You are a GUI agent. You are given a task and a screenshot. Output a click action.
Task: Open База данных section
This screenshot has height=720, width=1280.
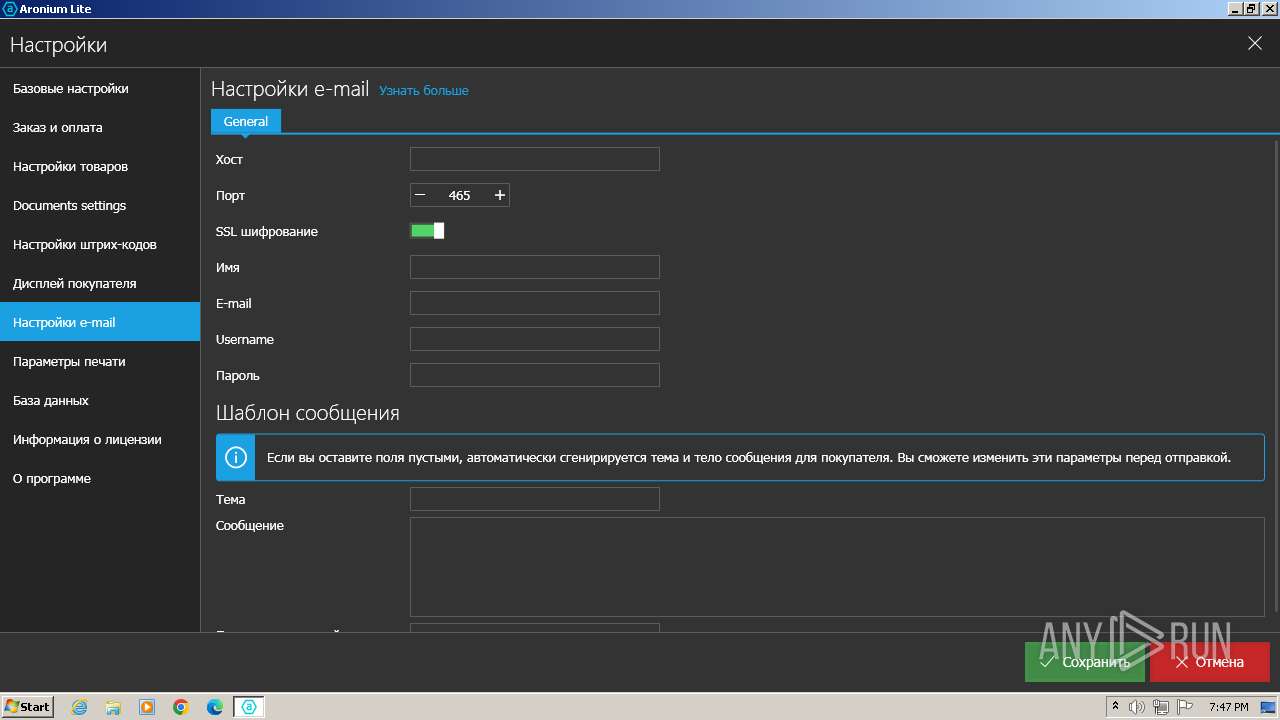click(100, 400)
